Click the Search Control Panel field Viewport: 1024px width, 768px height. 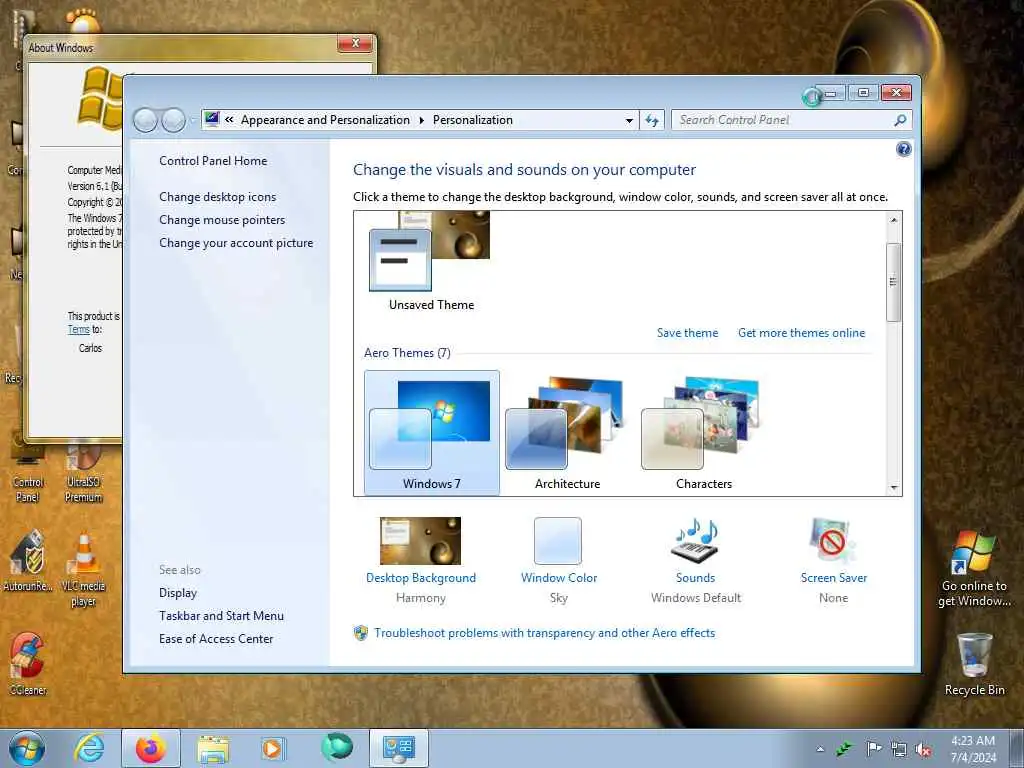[784, 120]
